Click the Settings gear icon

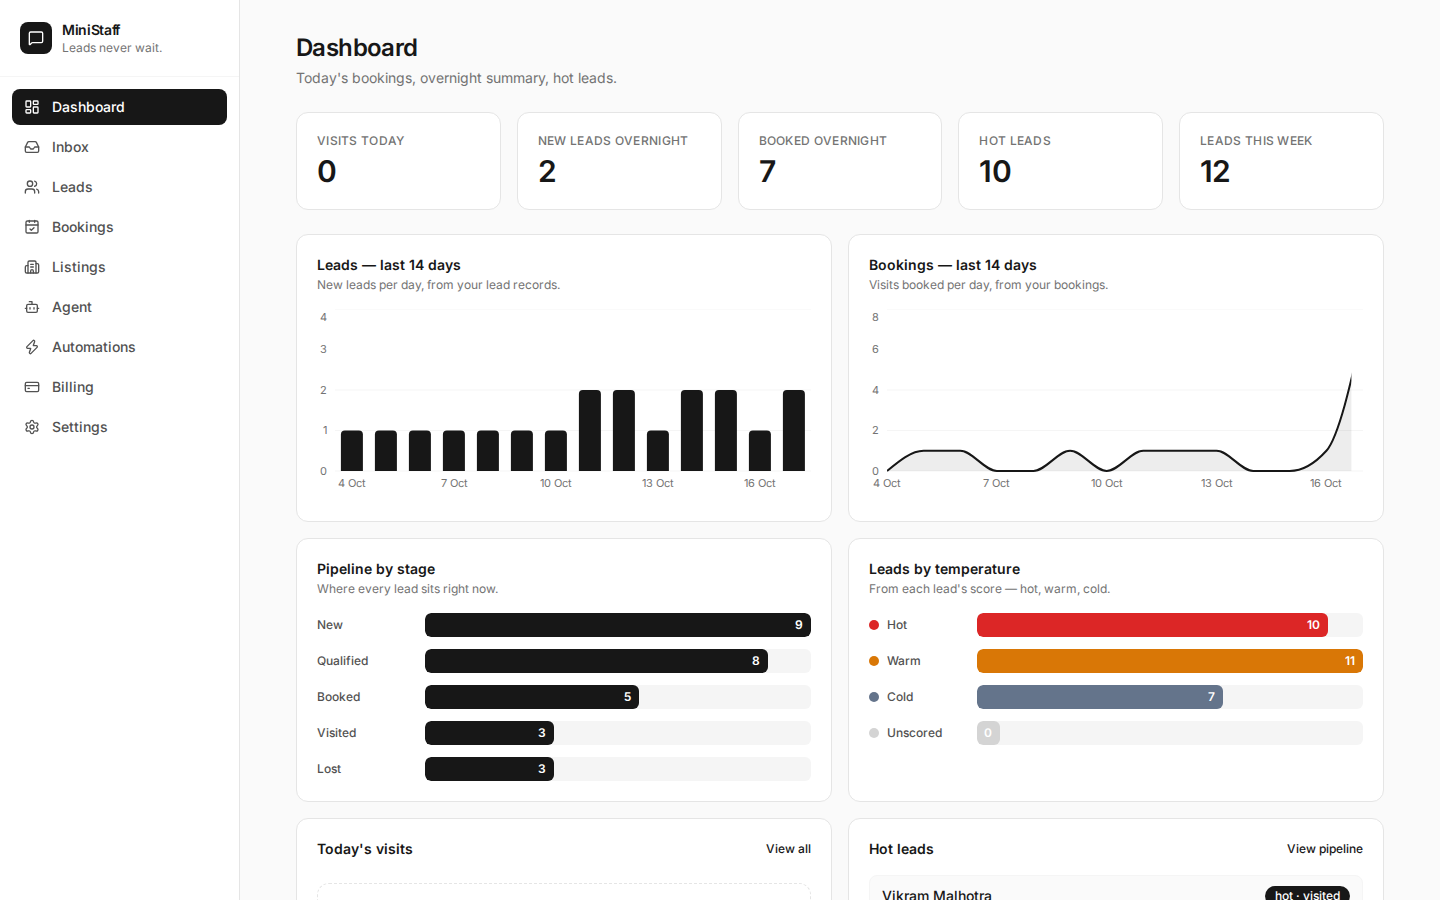(x=32, y=427)
